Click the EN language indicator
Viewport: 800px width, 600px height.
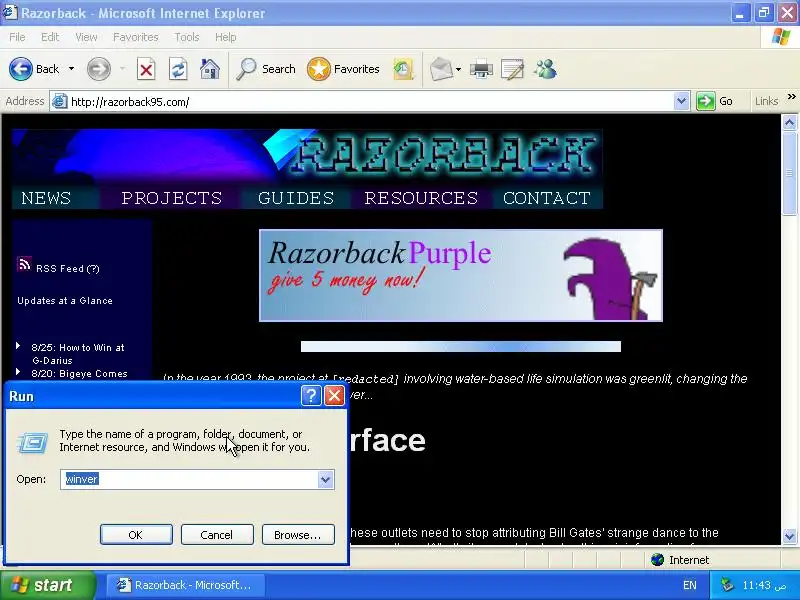[690, 585]
